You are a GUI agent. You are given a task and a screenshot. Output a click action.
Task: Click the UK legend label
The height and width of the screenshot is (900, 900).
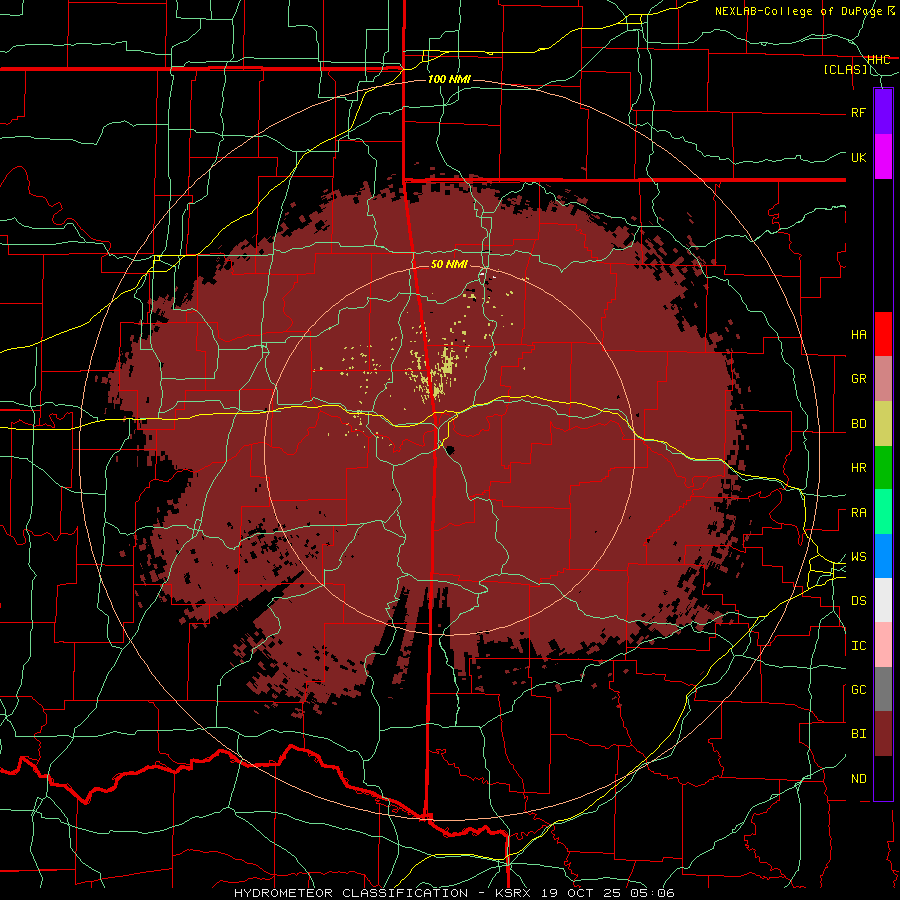point(858,157)
